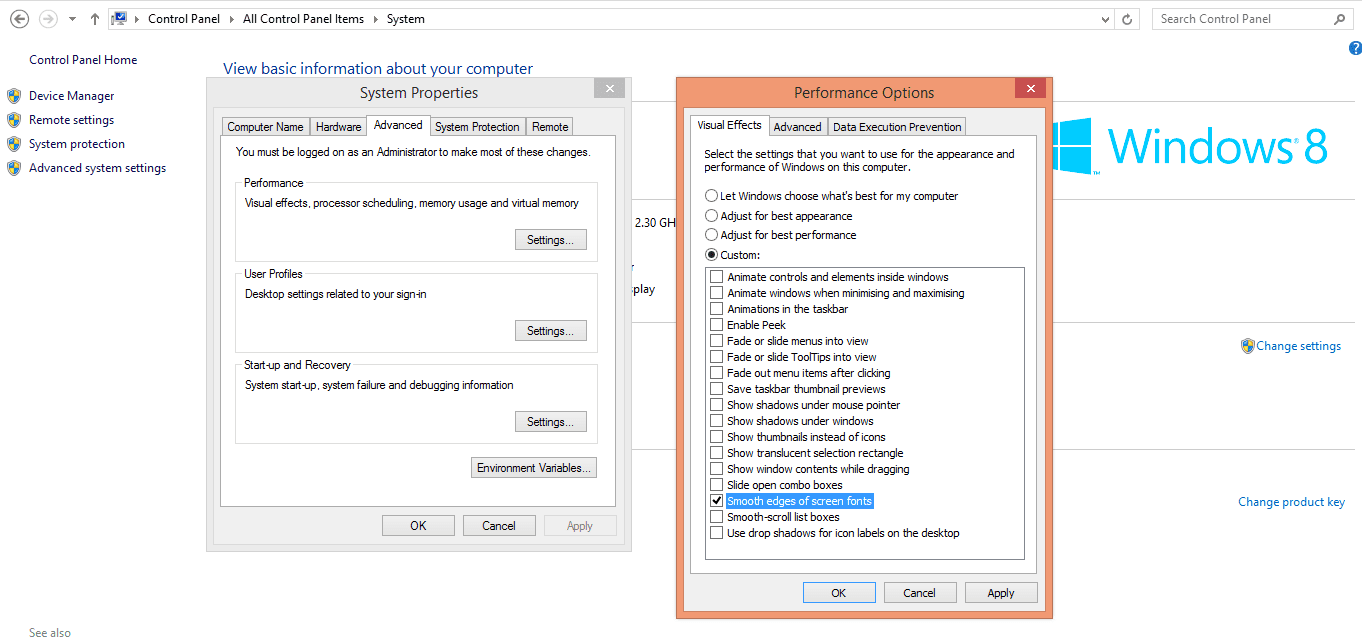
Task: Check Show translucent selection rectangle
Action: pos(716,453)
